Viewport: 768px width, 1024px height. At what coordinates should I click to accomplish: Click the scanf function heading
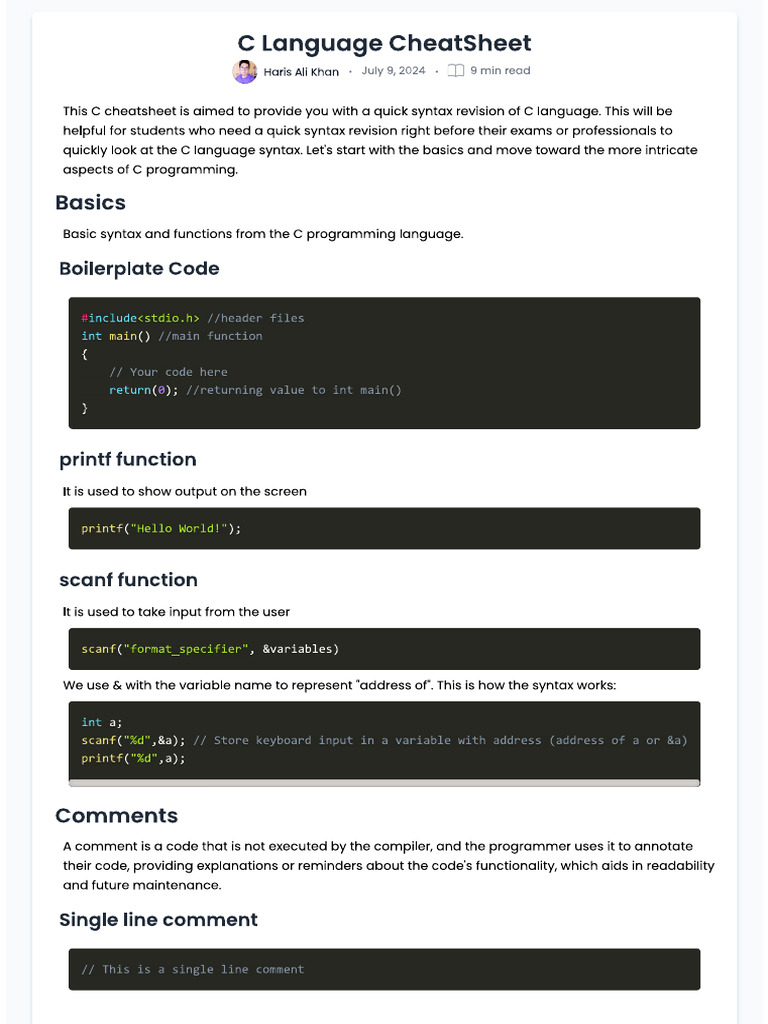coord(129,580)
